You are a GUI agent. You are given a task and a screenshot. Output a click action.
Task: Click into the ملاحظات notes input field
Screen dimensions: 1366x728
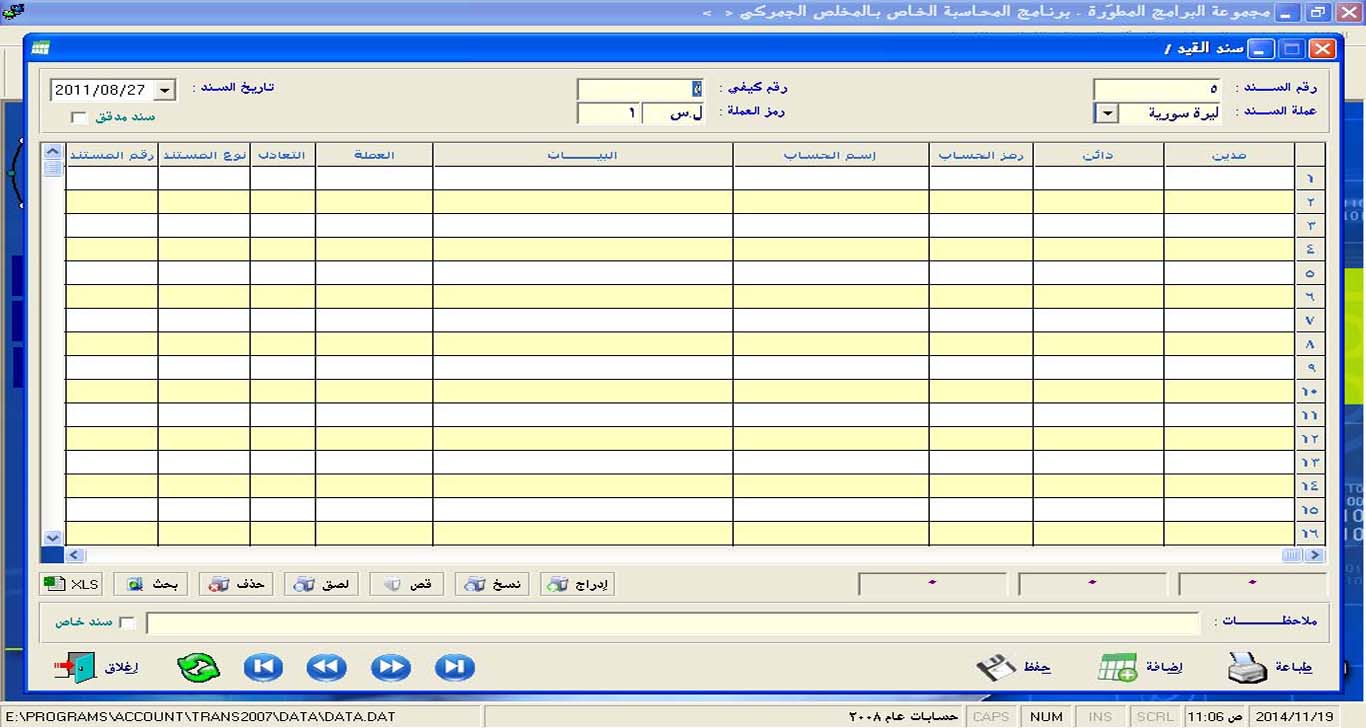[672, 623]
